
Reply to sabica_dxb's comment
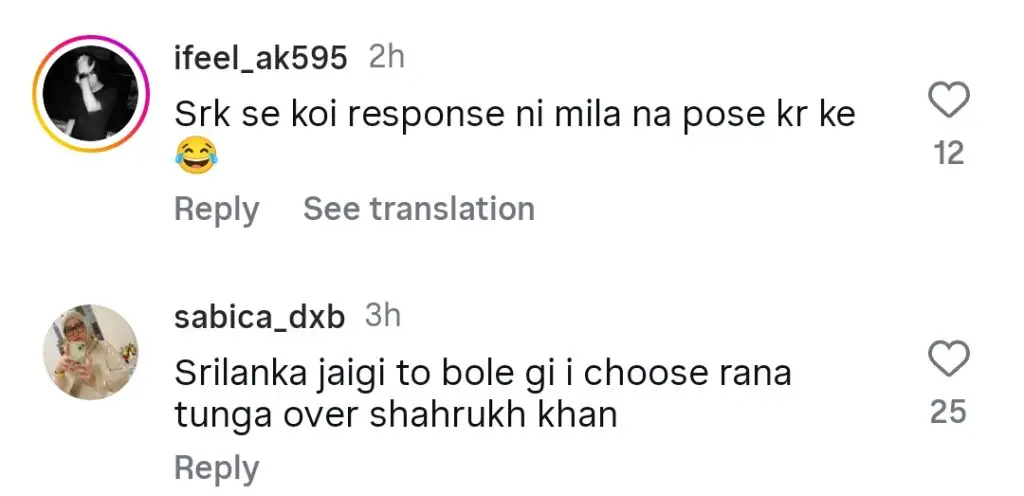click(x=216, y=468)
